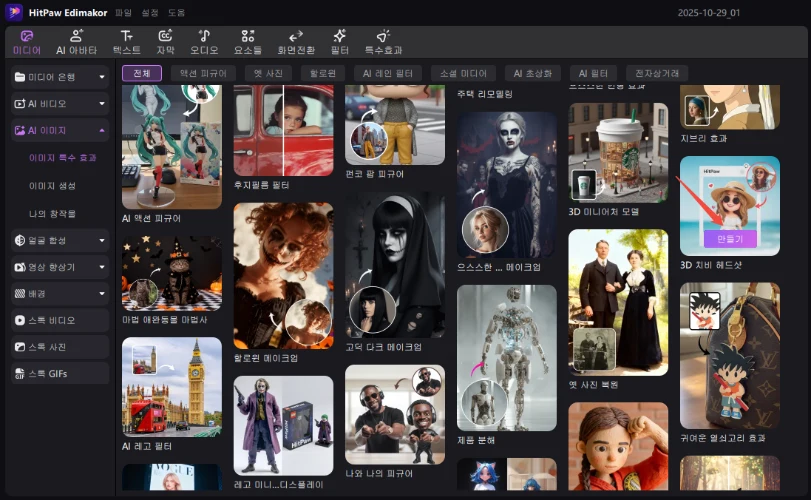The width and height of the screenshot is (811, 500).
Task: Expand the 얼굴 합성 dropdown arrow
Action: pyautogui.click(x=102, y=240)
